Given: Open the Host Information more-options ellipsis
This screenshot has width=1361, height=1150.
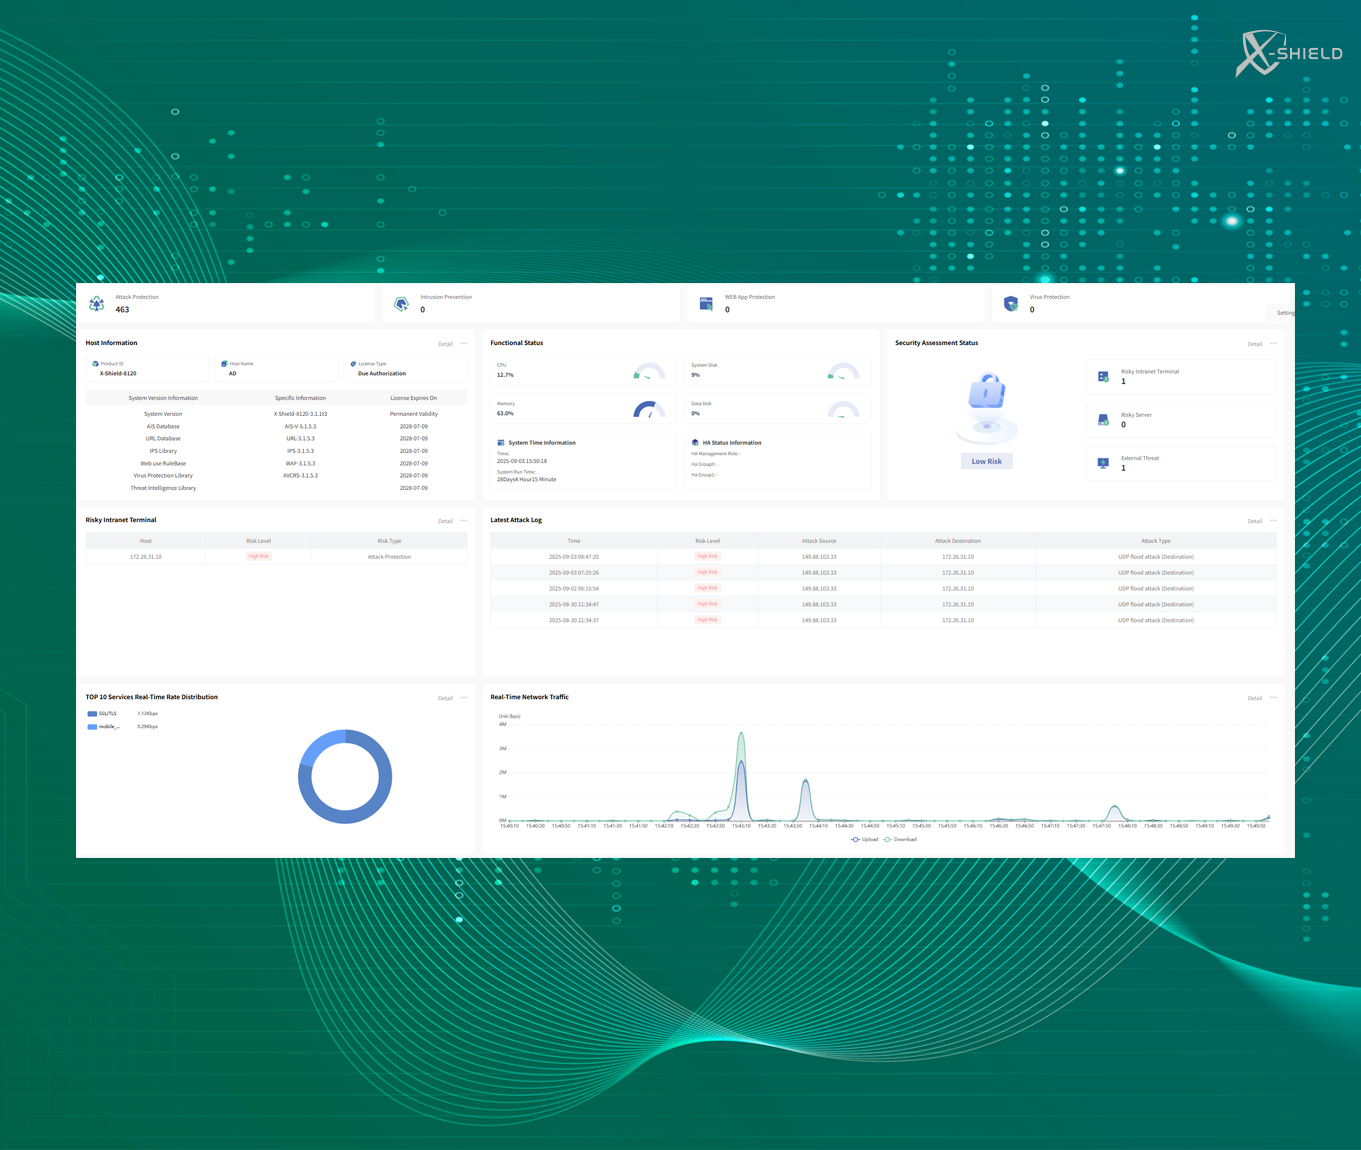Looking at the screenshot, I should (464, 344).
